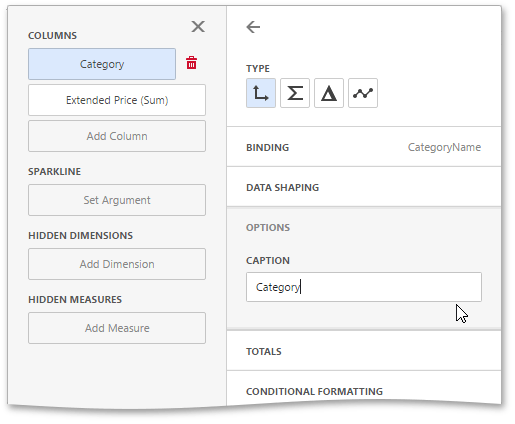Expand the Data Shaping section
The width and height of the screenshot is (515, 424).
pyautogui.click(x=364, y=187)
